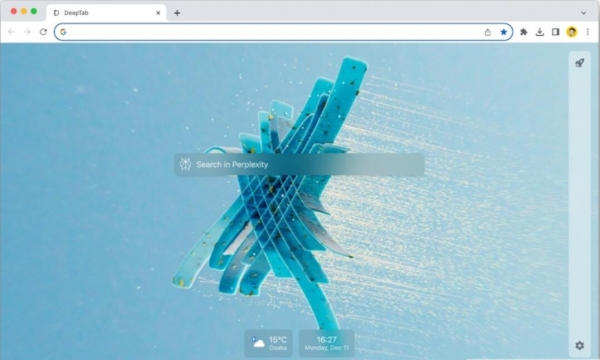Open the Osaka weather widget
Viewport: 600px width, 360px height.
tap(269, 343)
